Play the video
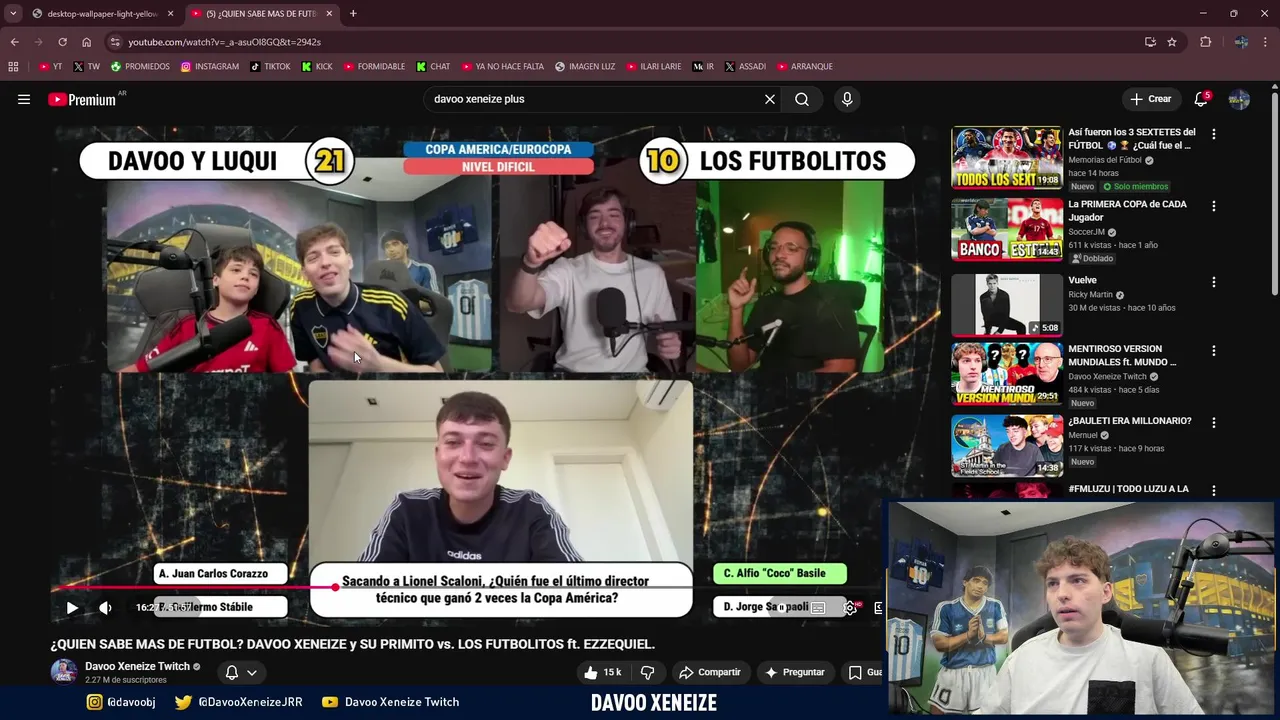This screenshot has height=720, width=1280. 72,607
